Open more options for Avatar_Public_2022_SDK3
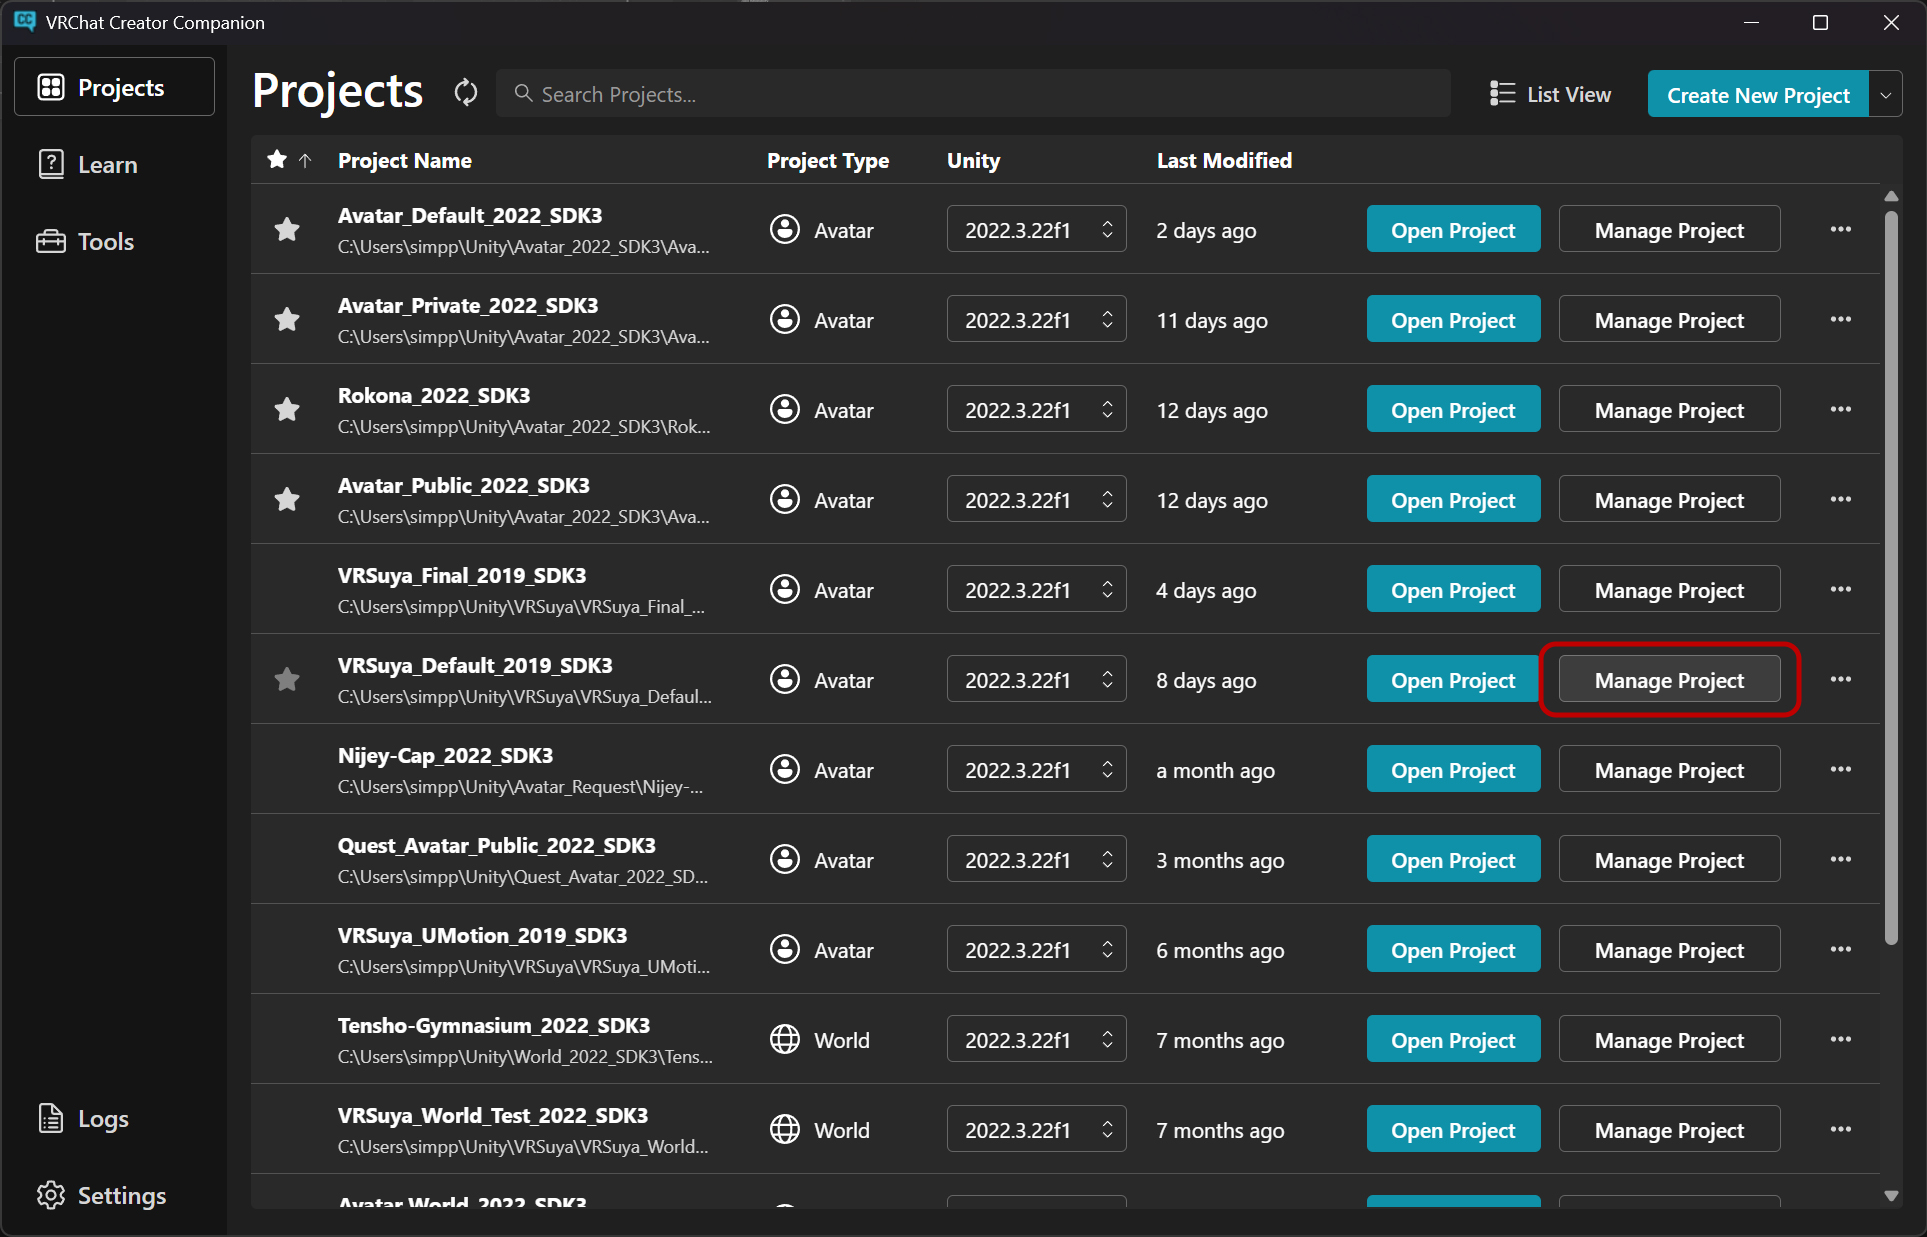1927x1237 pixels. pyautogui.click(x=1841, y=500)
